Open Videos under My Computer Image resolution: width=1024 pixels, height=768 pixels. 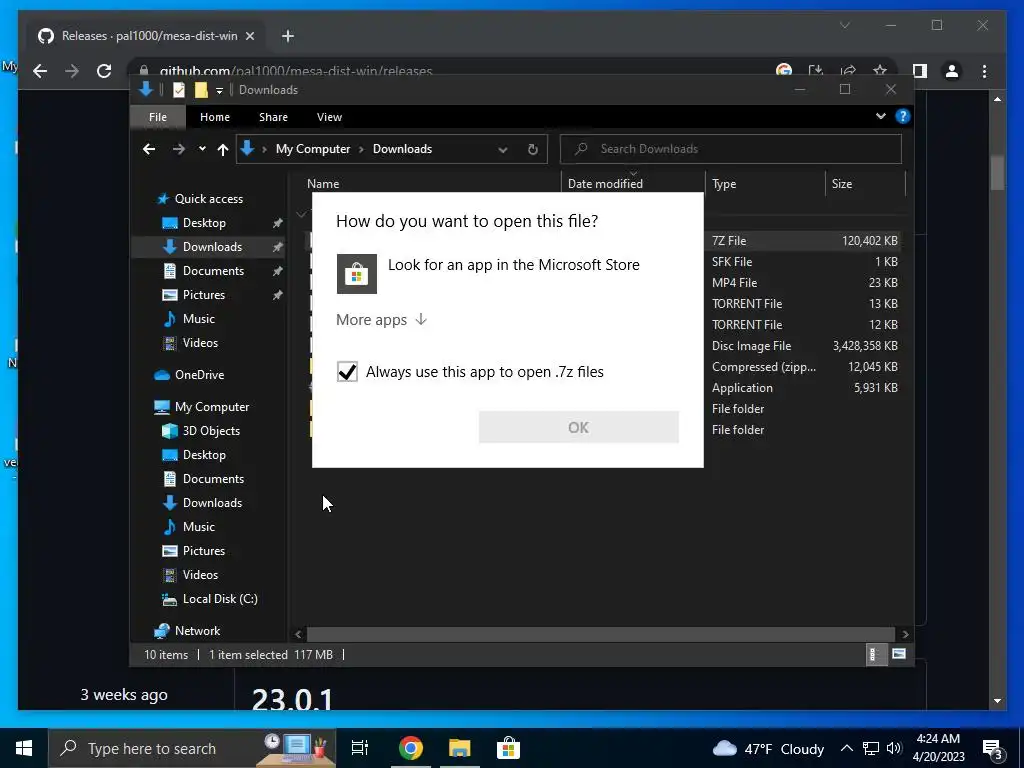click(200, 575)
